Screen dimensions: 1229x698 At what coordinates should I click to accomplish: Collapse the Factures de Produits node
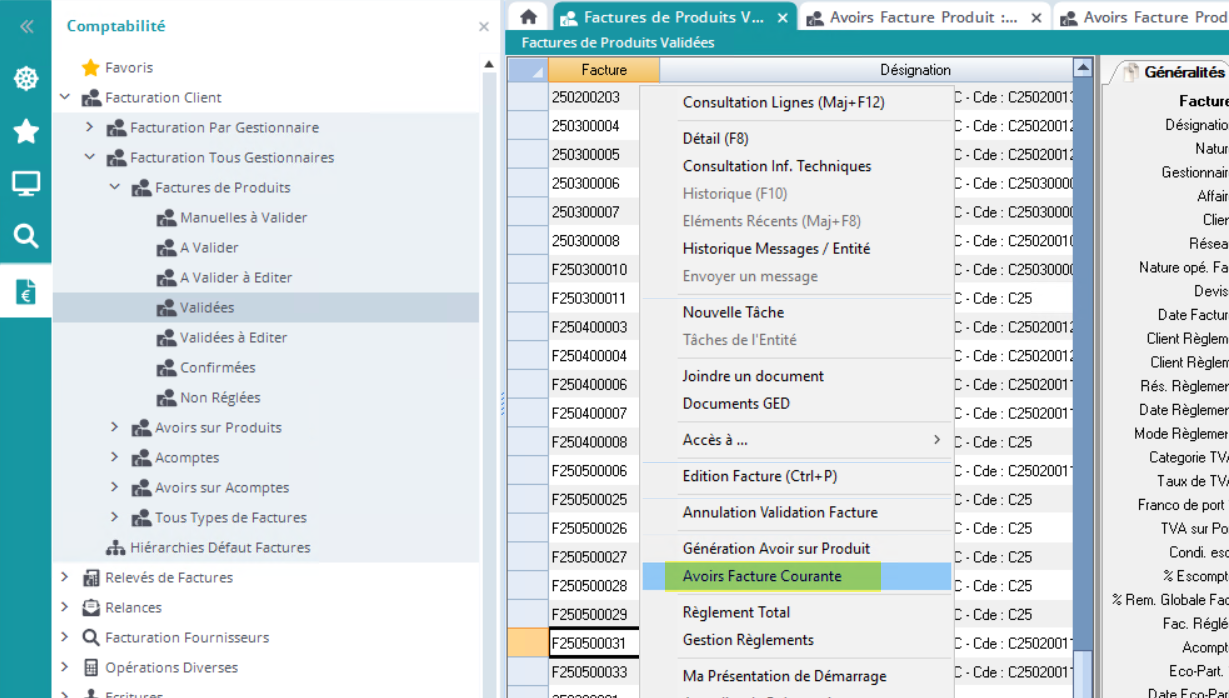115,187
